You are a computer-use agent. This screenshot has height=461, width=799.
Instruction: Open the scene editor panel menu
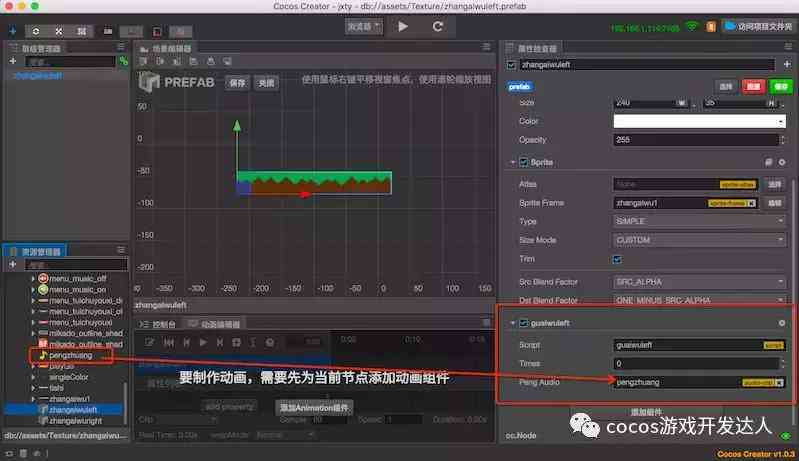[486, 47]
